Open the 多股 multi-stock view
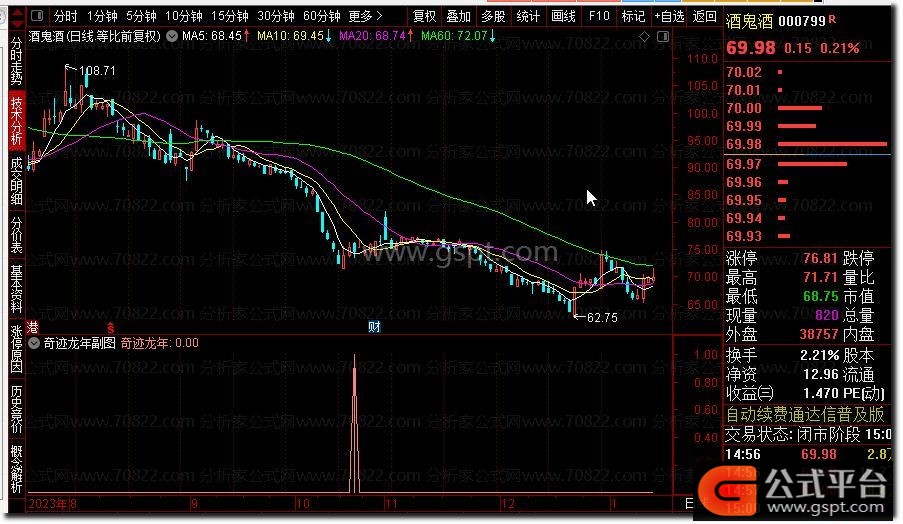 pyautogui.click(x=494, y=16)
